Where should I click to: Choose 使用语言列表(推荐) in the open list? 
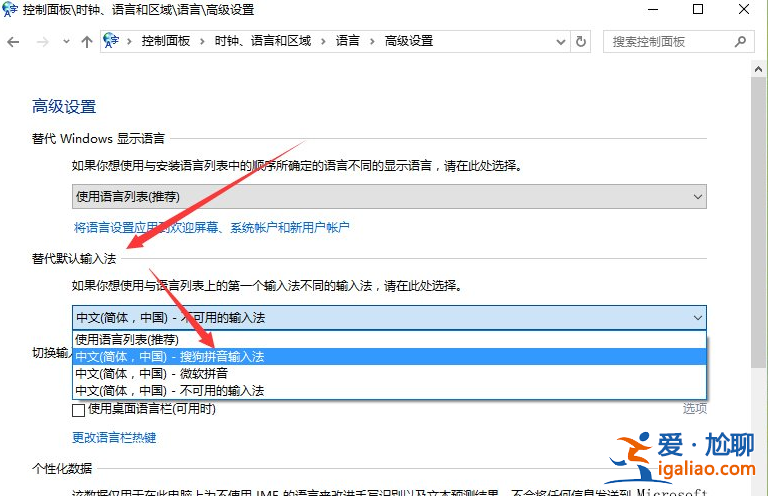click(389, 339)
